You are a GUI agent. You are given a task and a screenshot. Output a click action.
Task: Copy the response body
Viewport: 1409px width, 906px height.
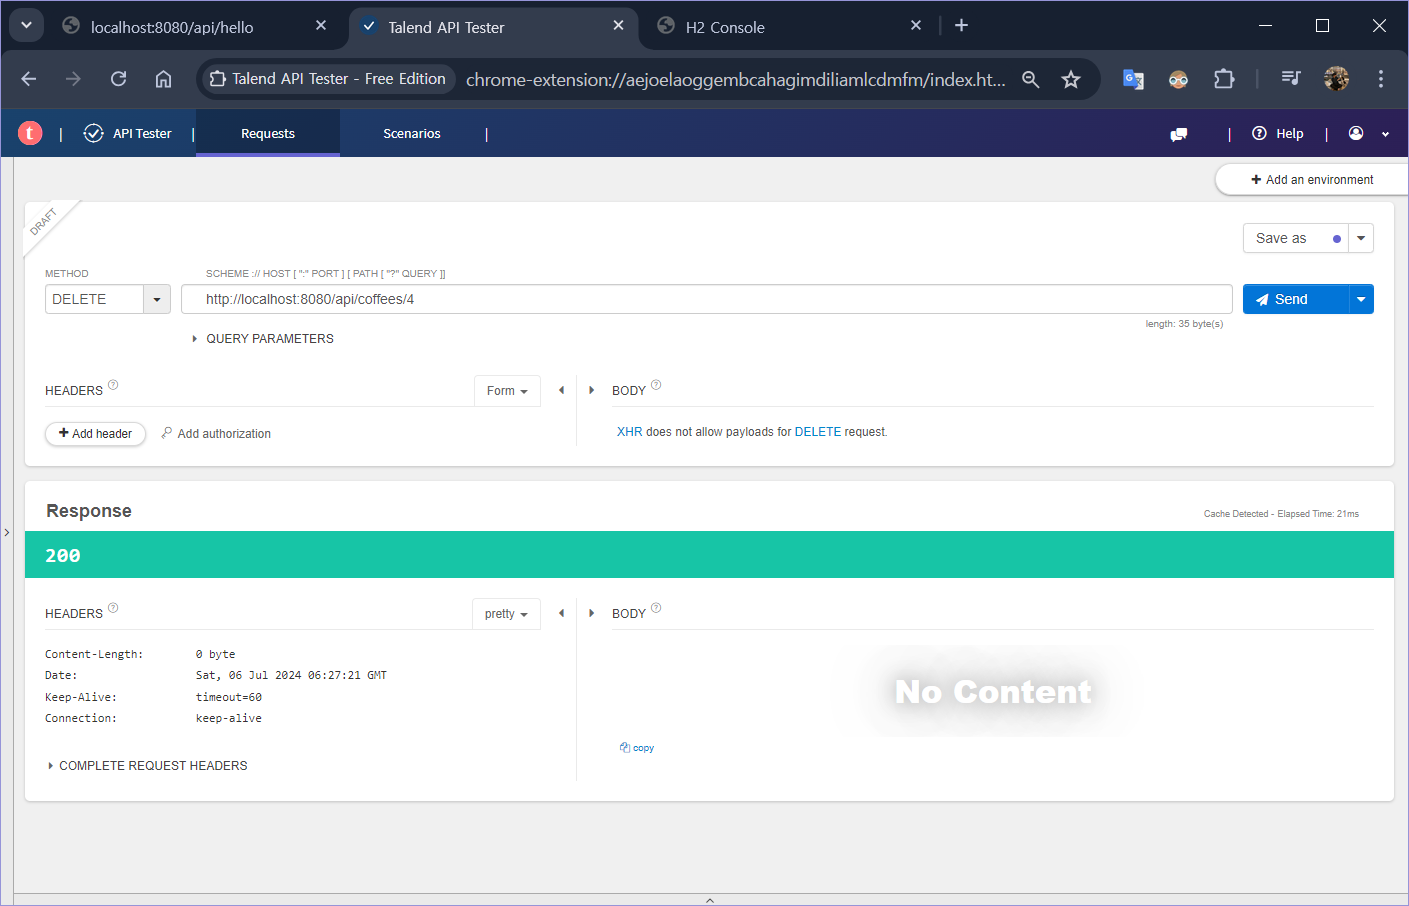[x=637, y=748]
